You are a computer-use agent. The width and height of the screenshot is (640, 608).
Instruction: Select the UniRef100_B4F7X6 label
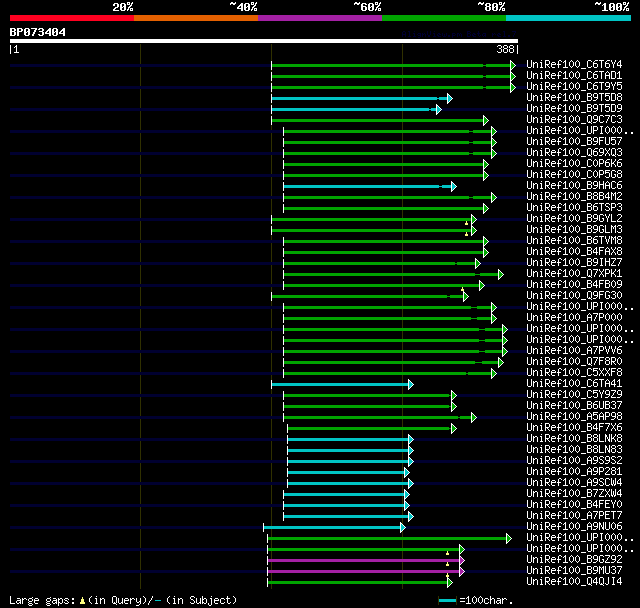(574, 428)
